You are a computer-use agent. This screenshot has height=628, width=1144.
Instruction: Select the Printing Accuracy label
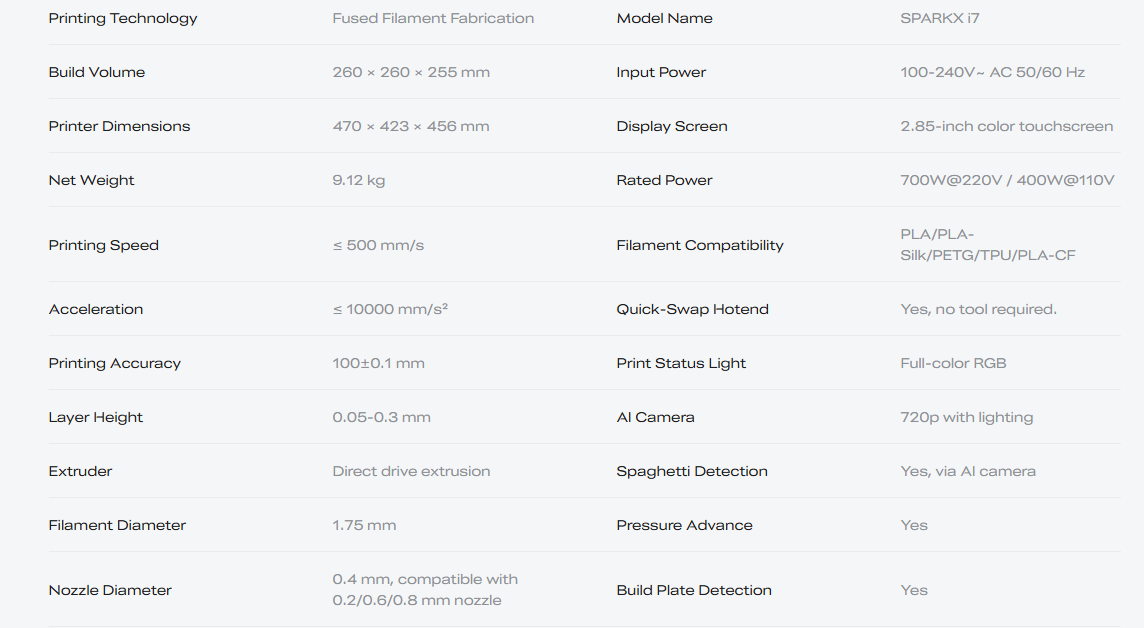tap(115, 363)
